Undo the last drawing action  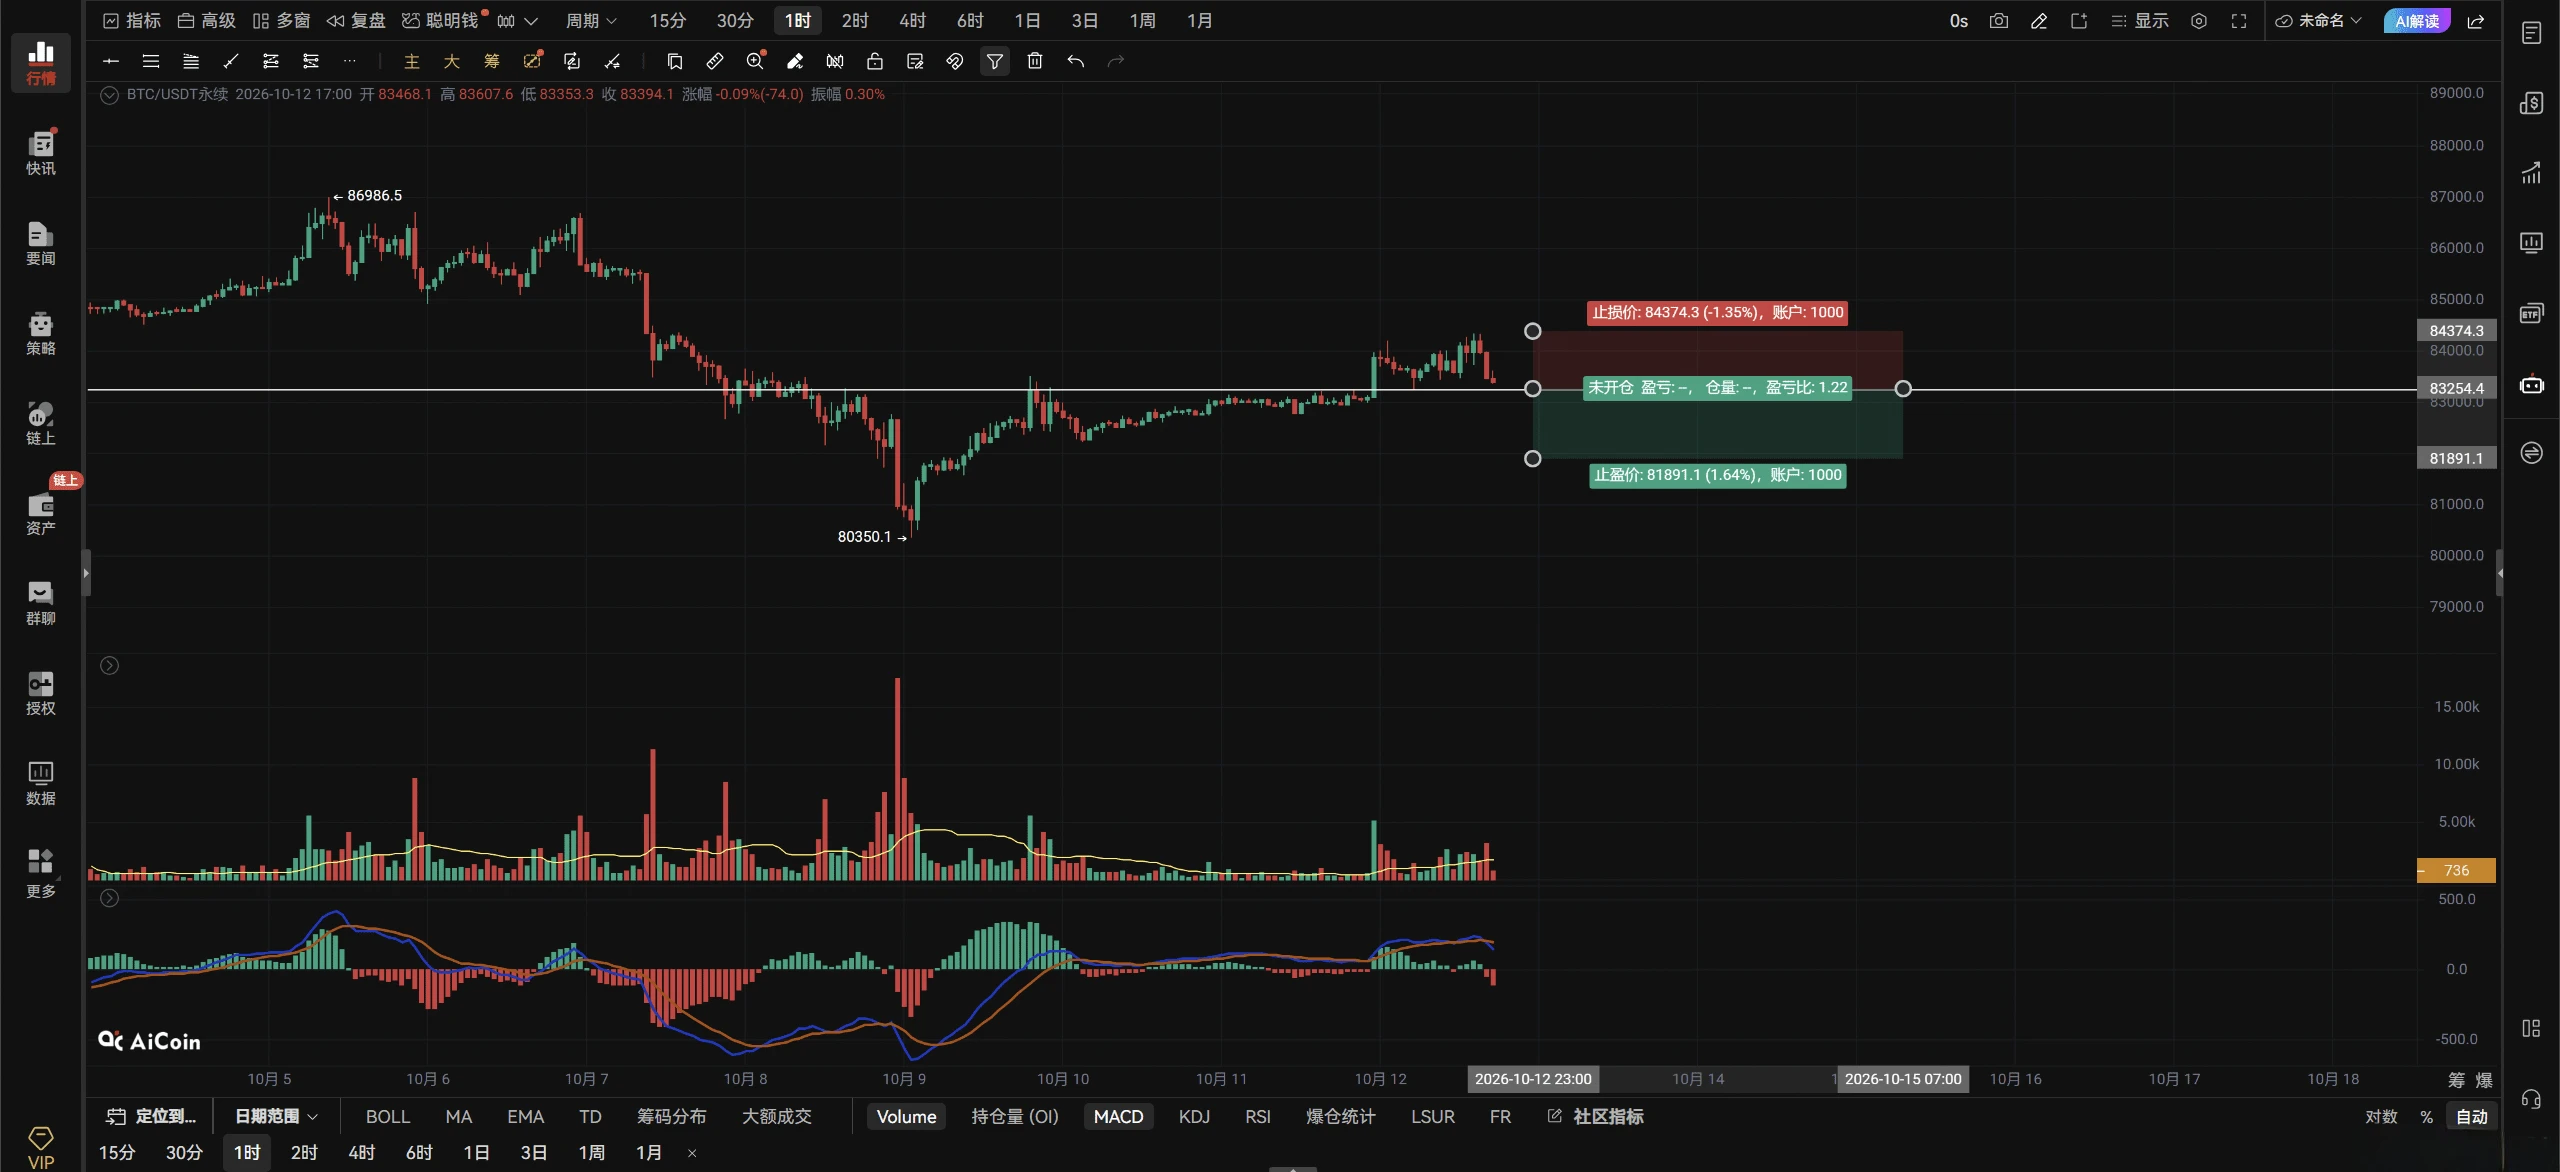(1075, 61)
